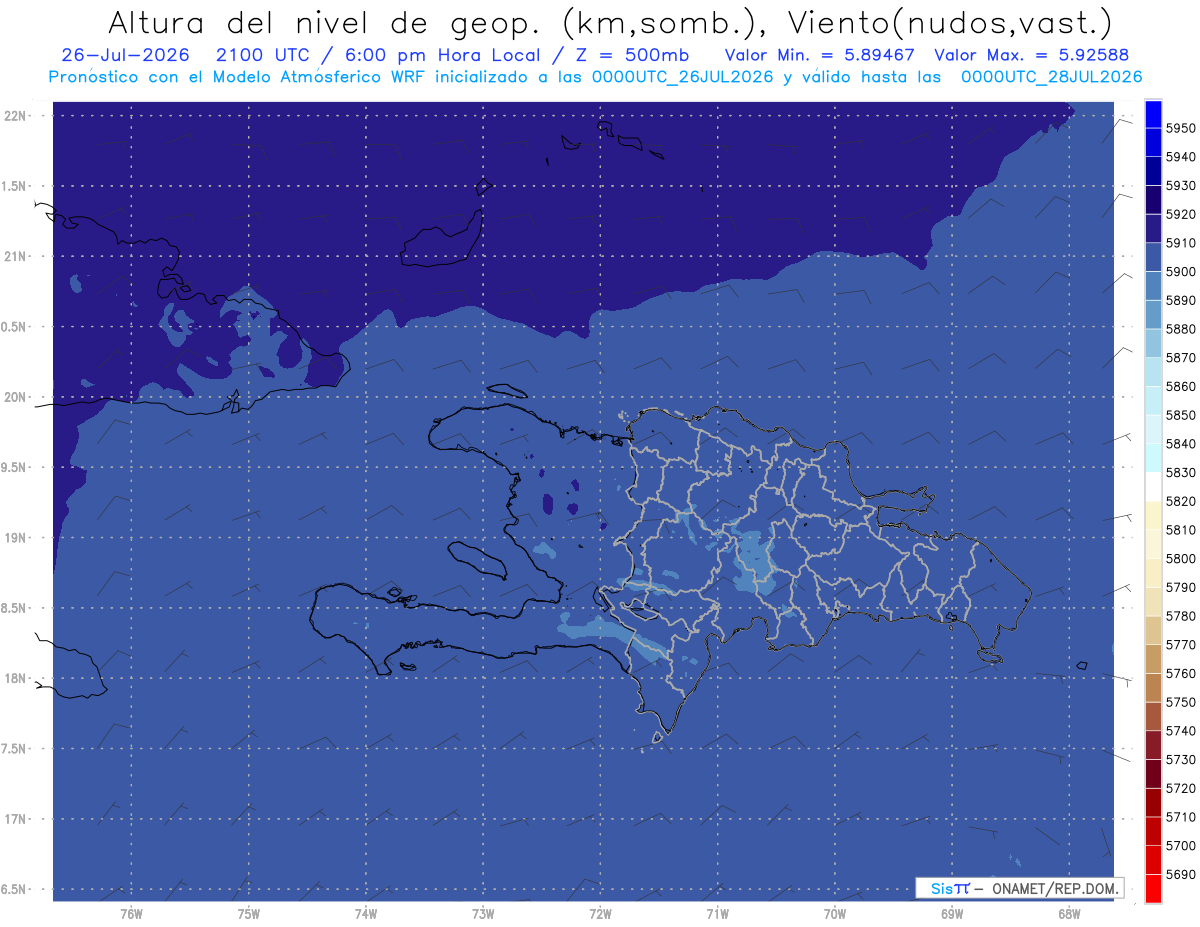Click the pale yellow band between 5810 and 5820
The image size is (1200, 927).
pos(1152,515)
